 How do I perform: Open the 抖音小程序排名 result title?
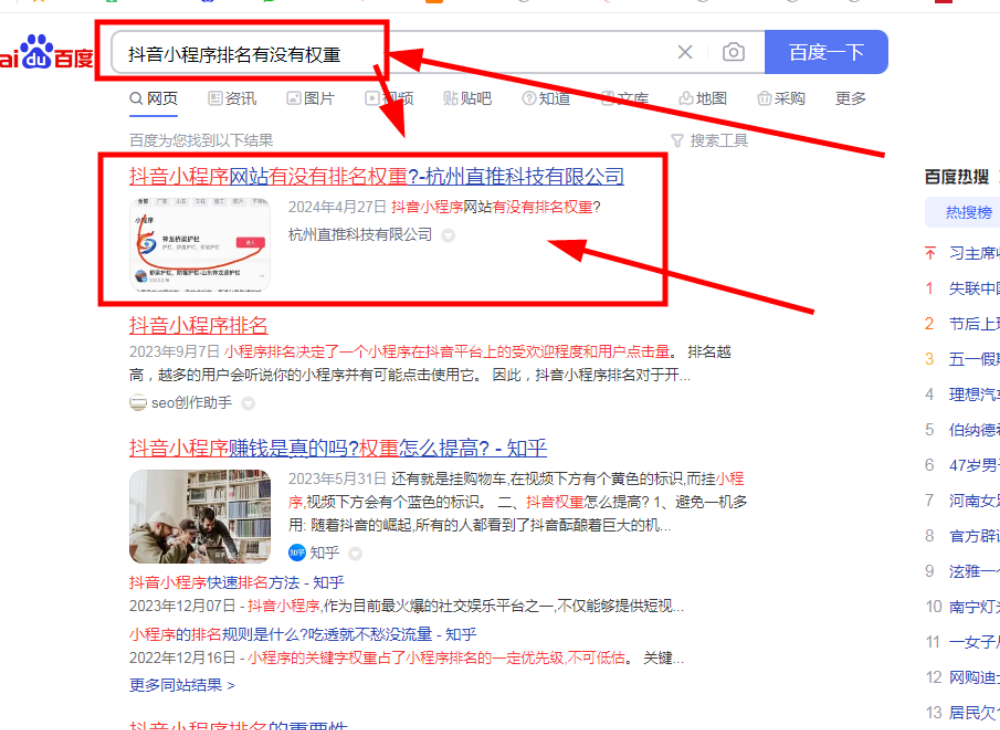pyautogui.click(x=198, y=325)
